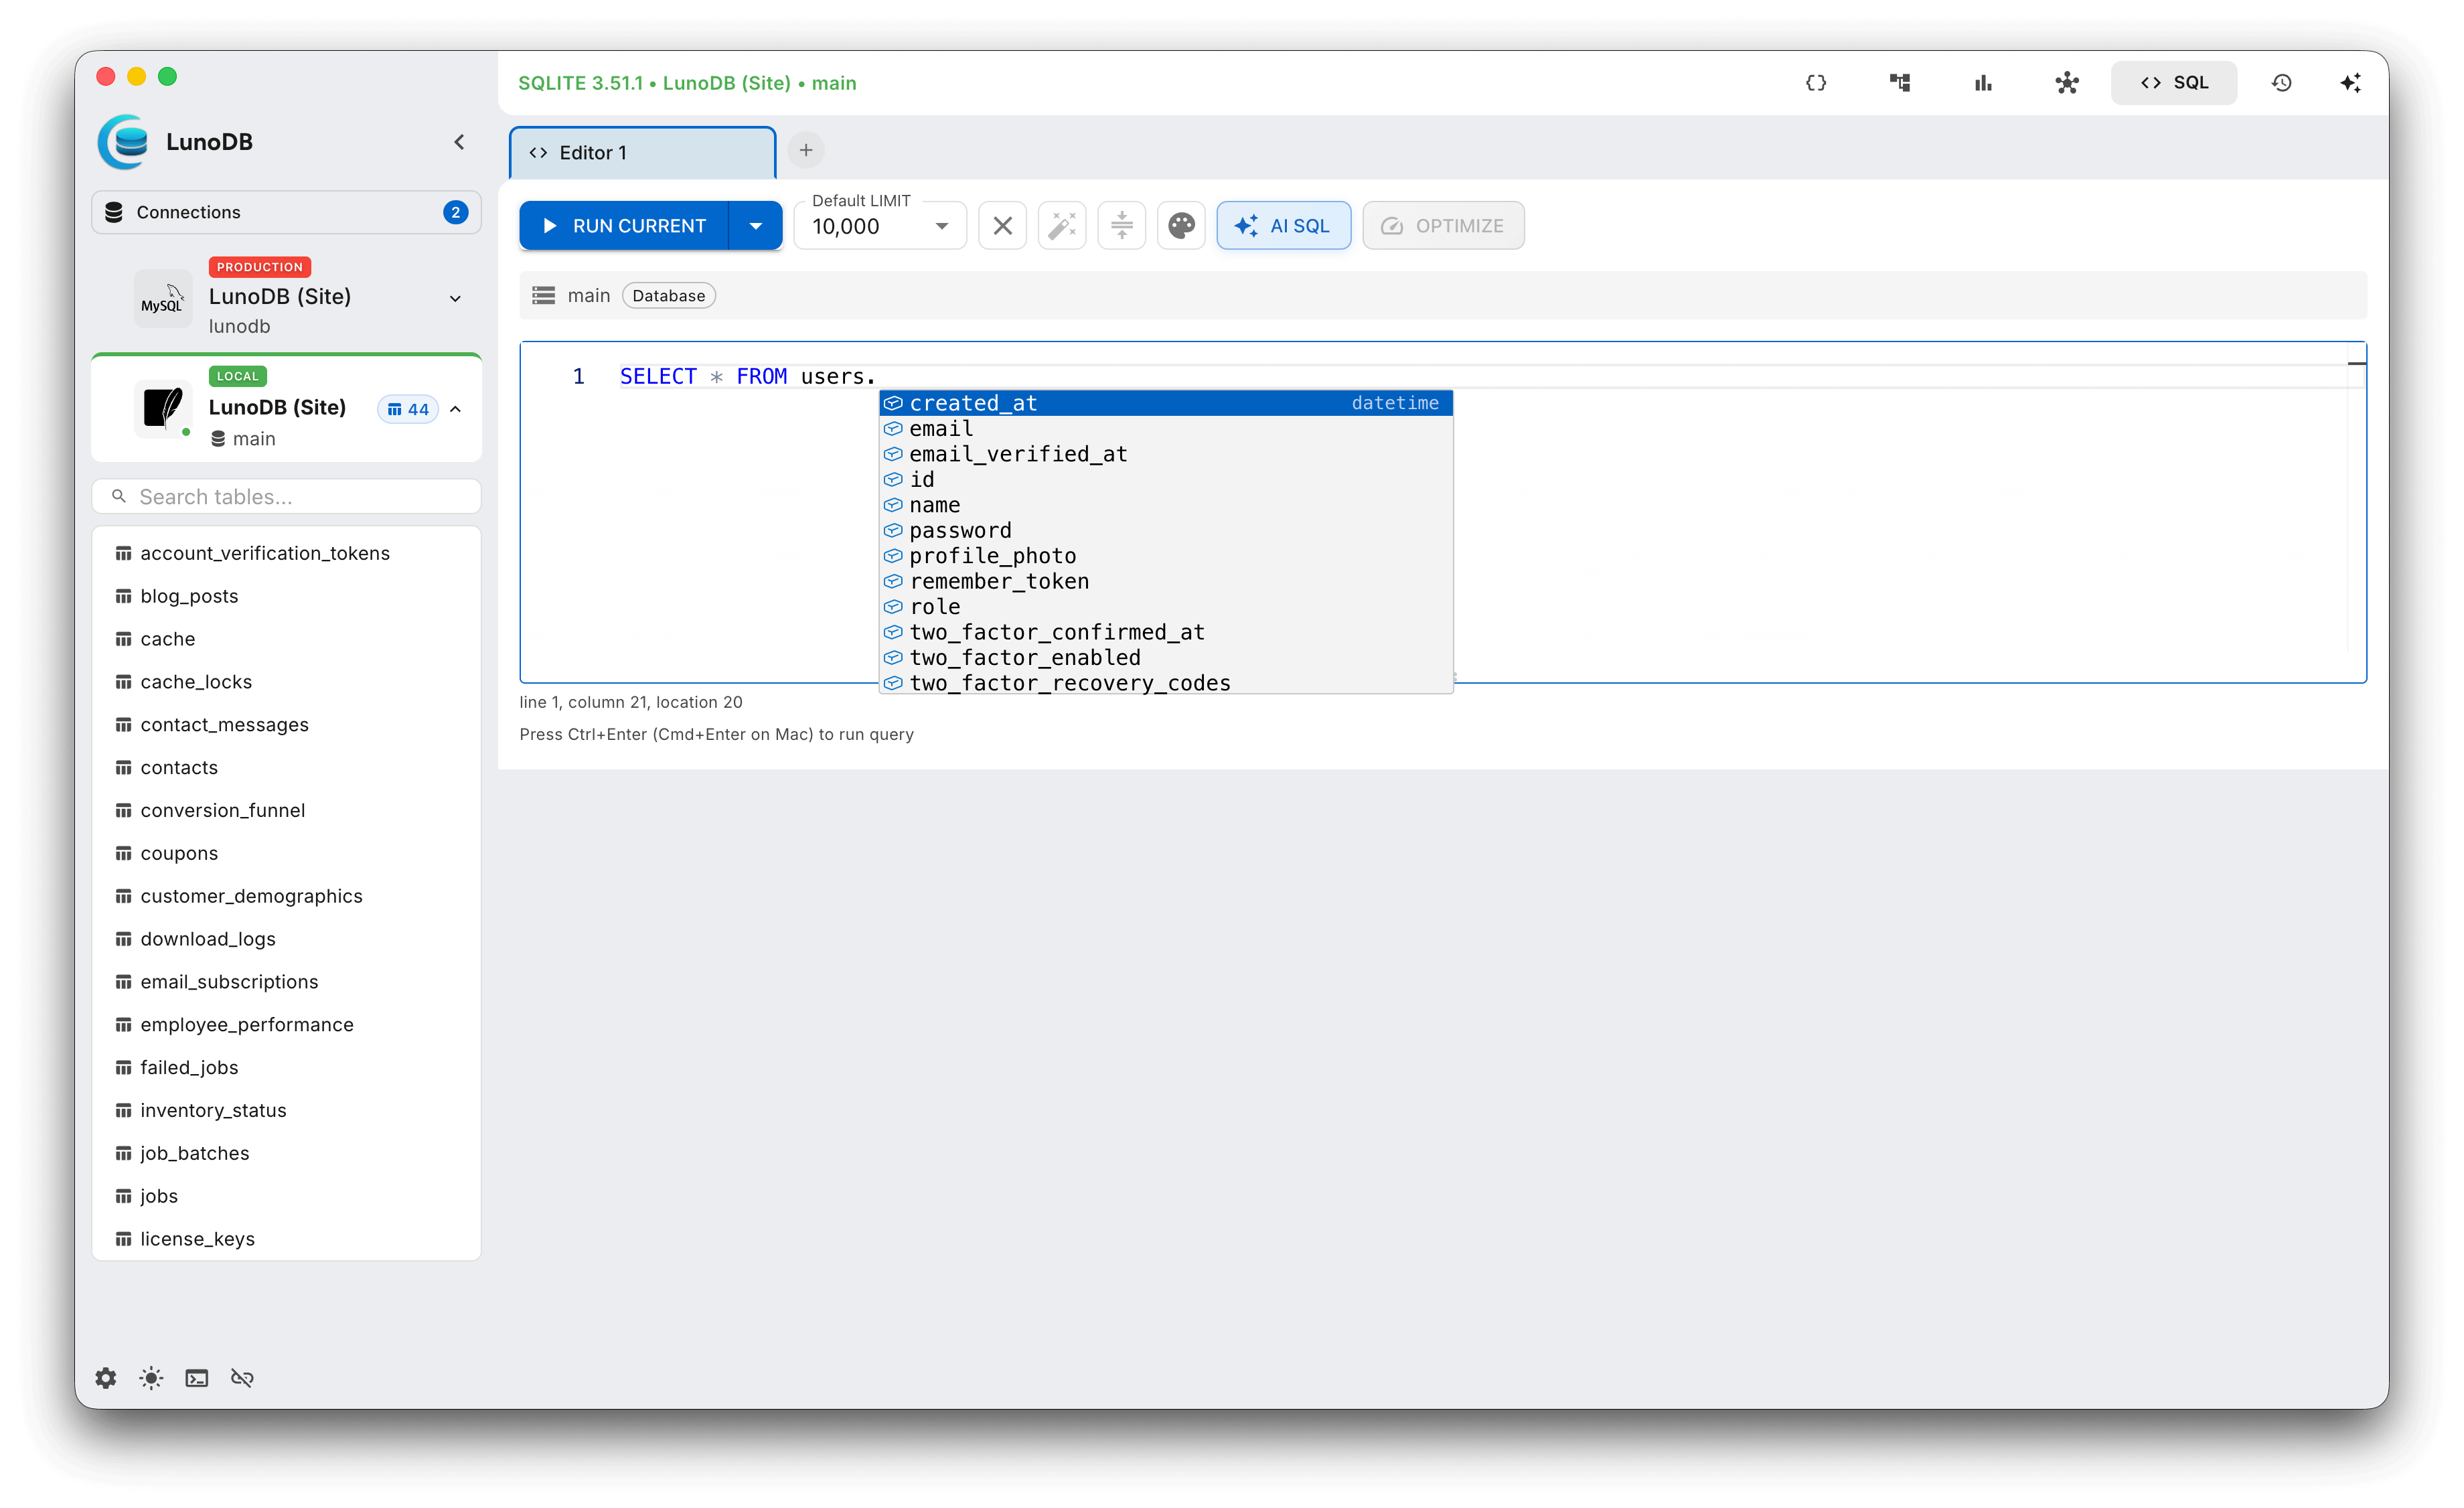Image resolution: width=2464 pixels, height=1508 pixels.
Task: Open the contact_messages table
Action: [x=286, y=725]
